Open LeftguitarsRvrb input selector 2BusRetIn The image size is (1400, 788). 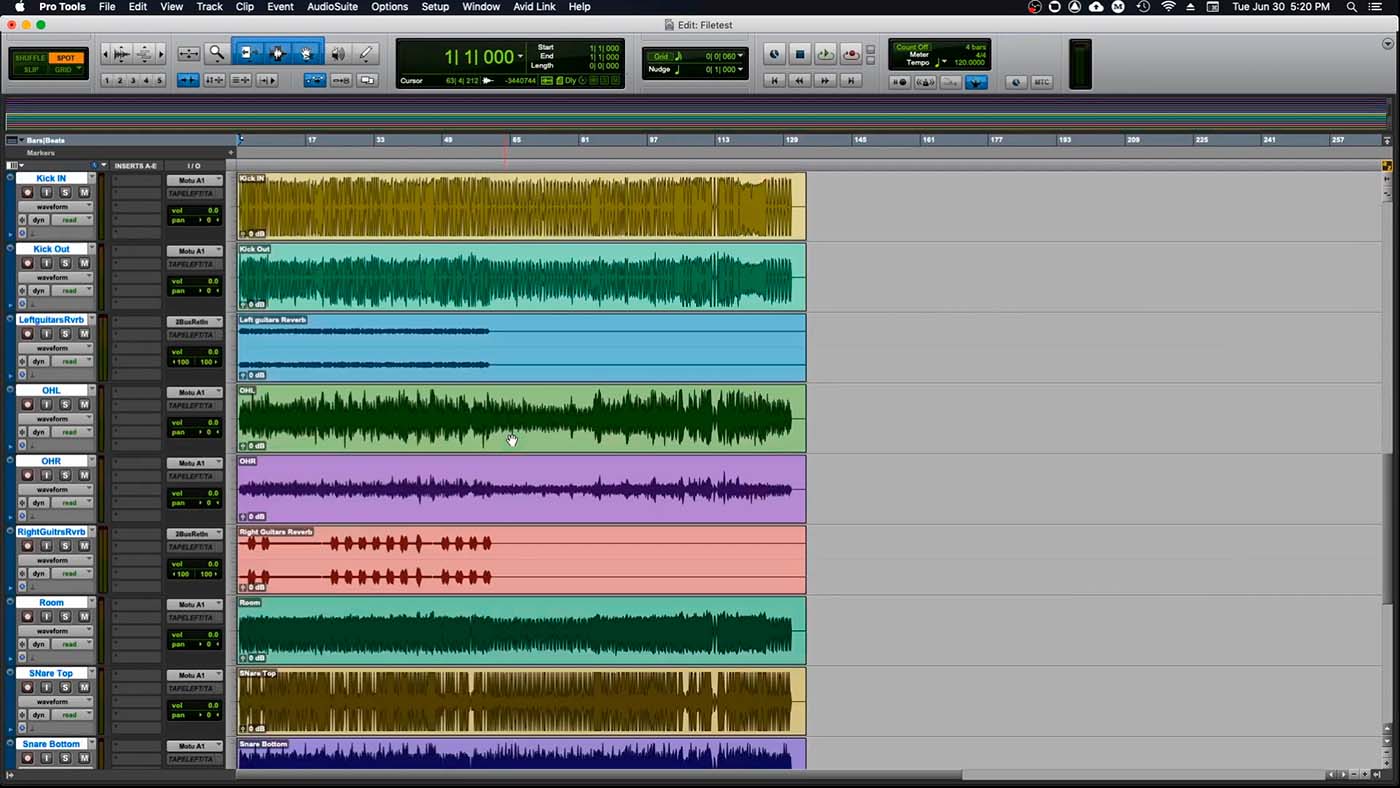[194, 321]
